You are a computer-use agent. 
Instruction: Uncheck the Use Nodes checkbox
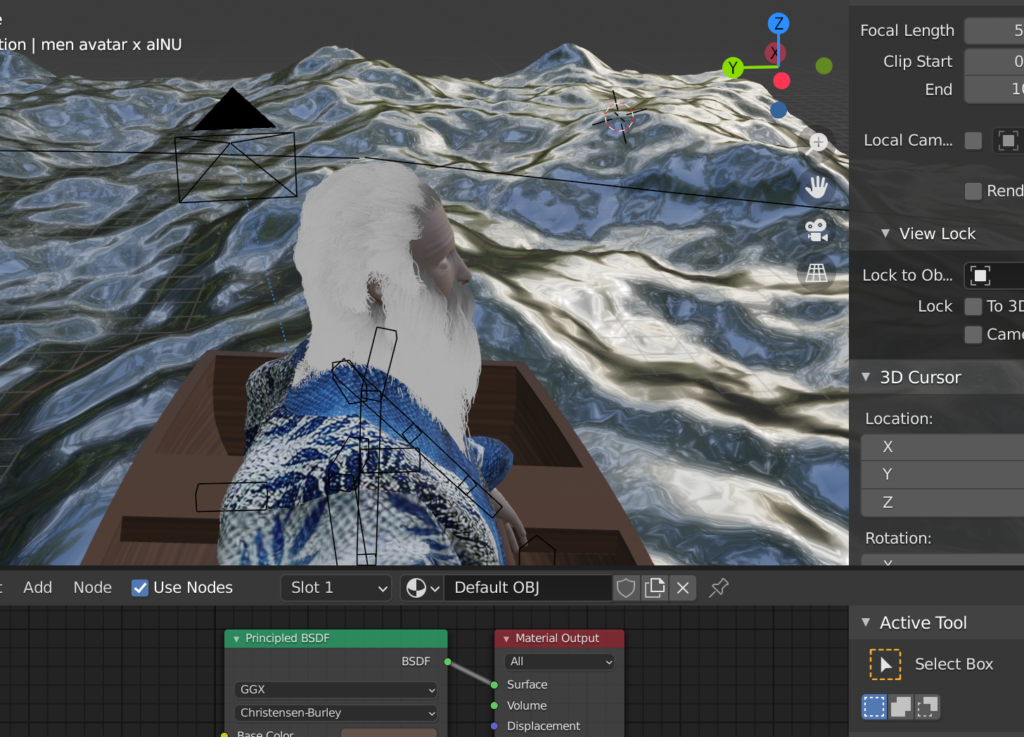[141, 588]
